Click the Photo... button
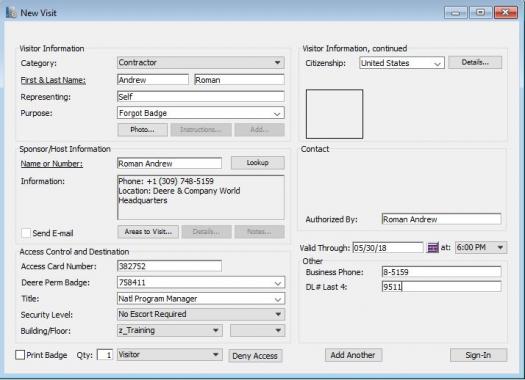Screen dimensions: 525x380 (x=143, y=130)
